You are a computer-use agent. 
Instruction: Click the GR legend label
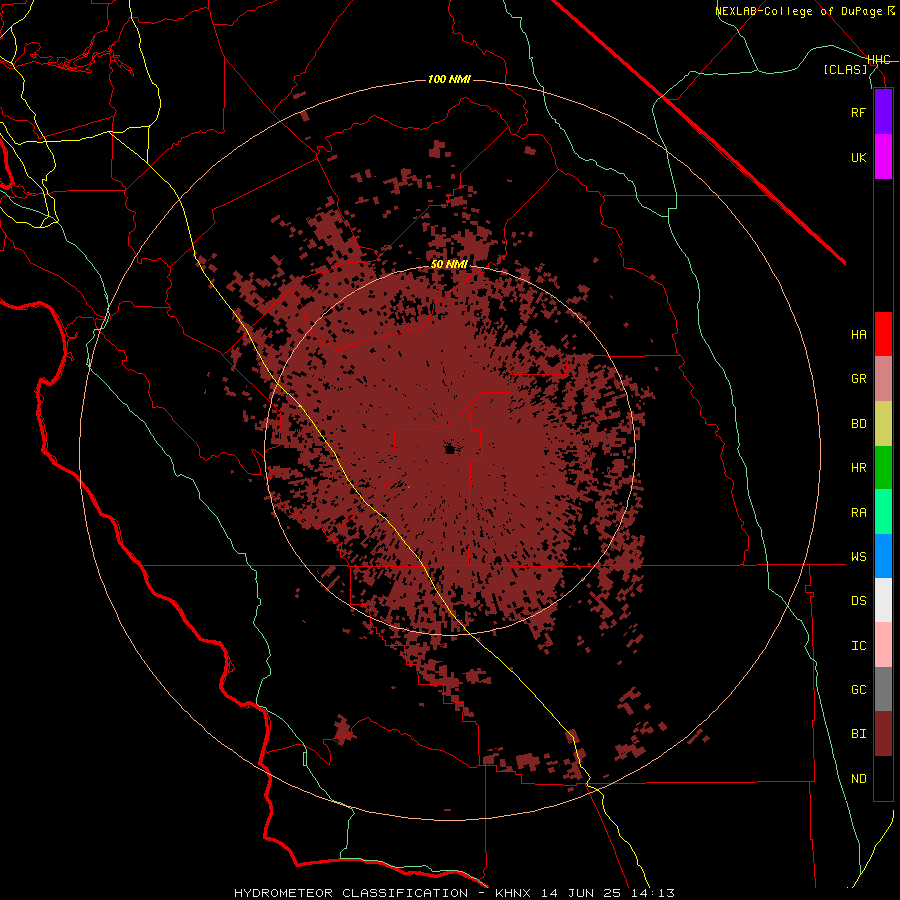tap(859, 379)
